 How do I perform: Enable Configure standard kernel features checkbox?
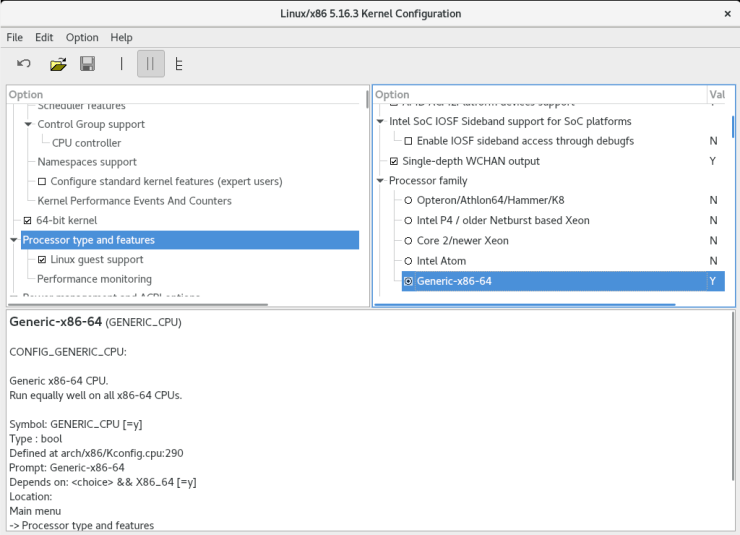[x=42, y=181]
